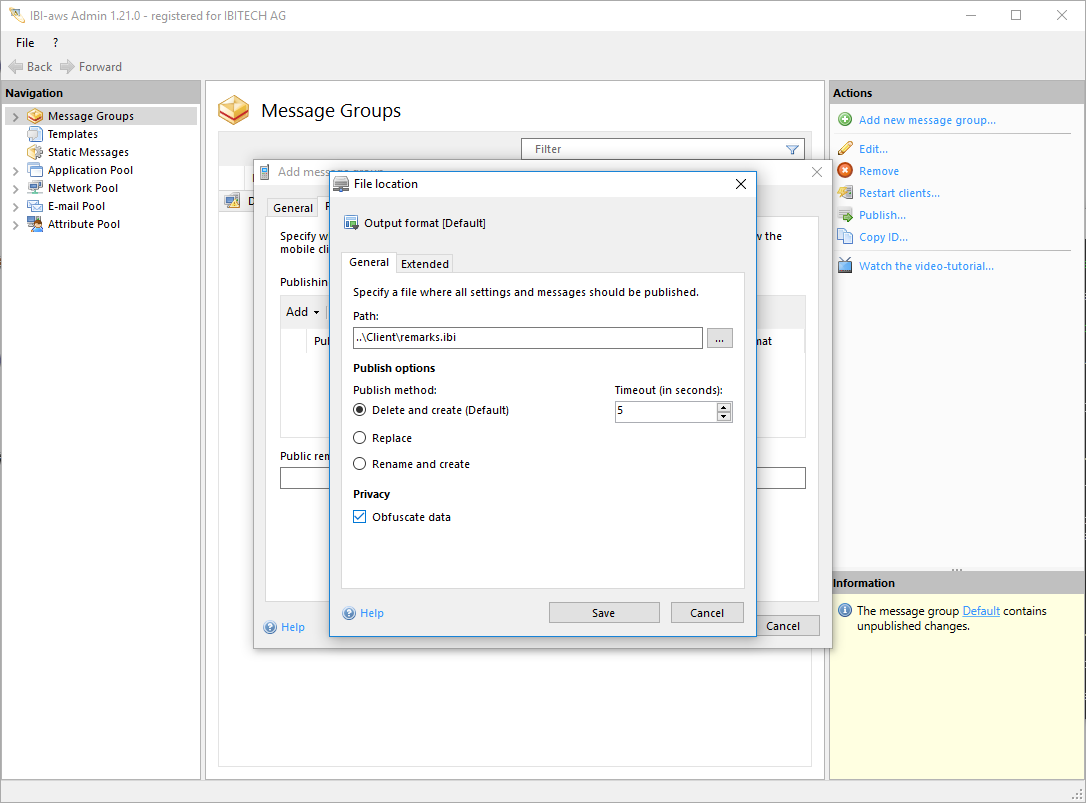1086x803 pixels.
Task: Open the Default message group link
Action: coord(980,611)
